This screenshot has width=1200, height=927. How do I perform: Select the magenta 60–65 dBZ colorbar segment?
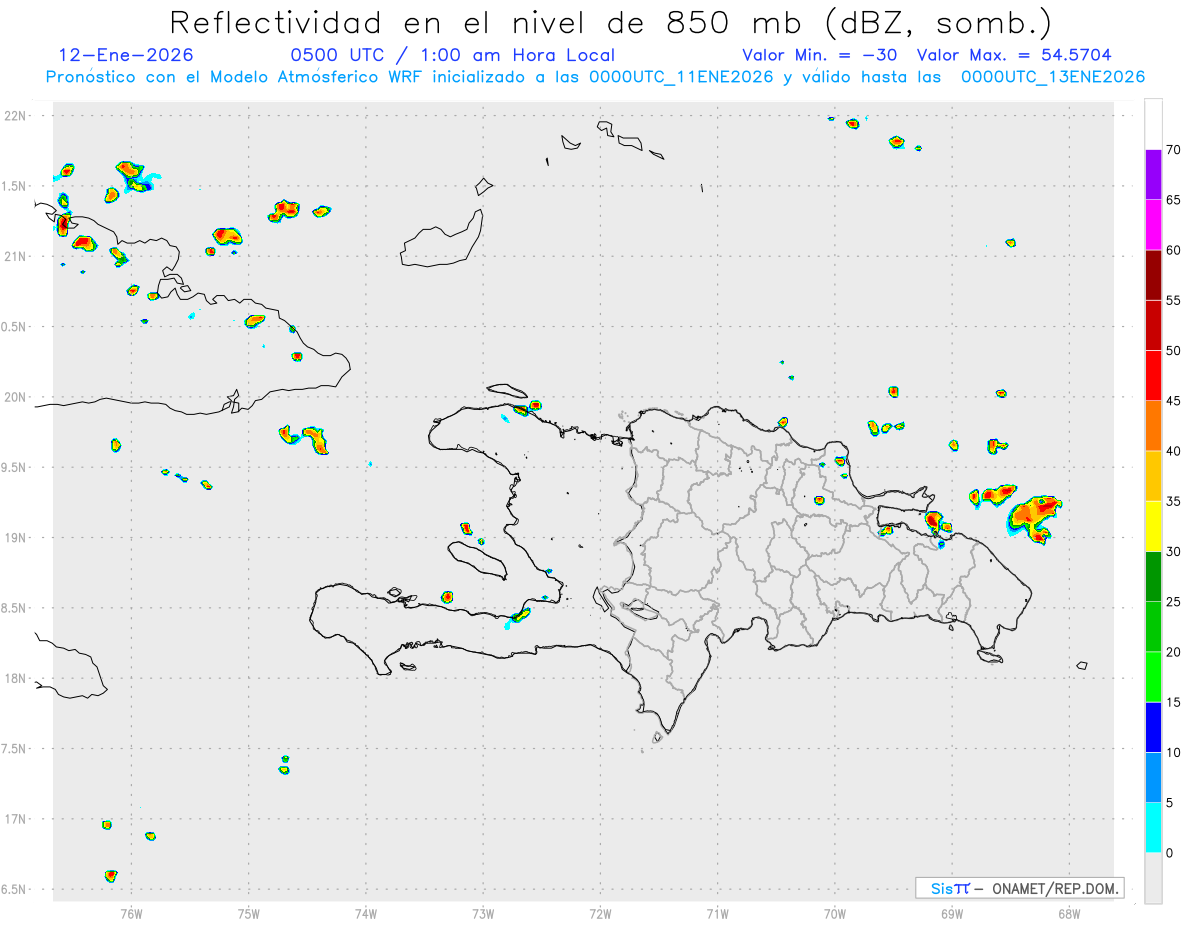click(x=1153, y=224)
